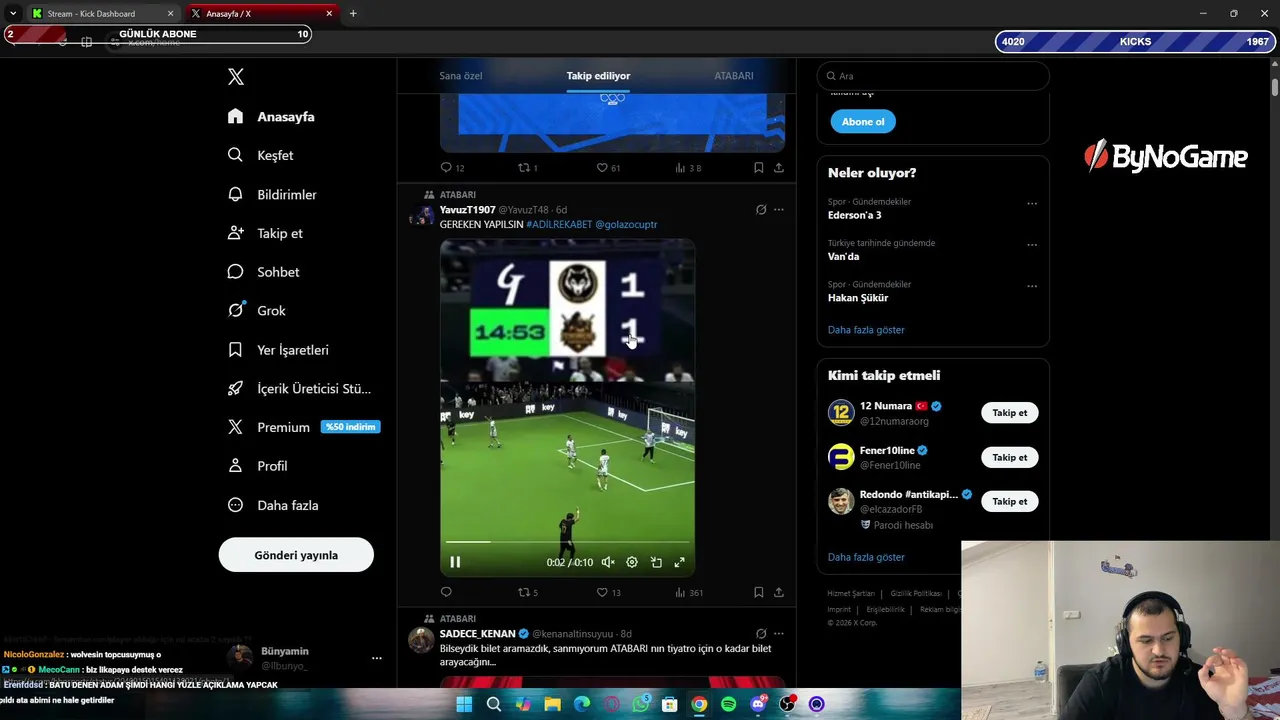Open account switcher dots for Bünyamin

pos(377,658)
